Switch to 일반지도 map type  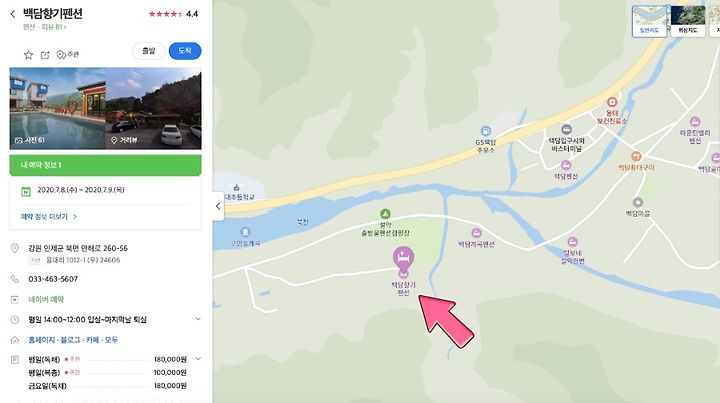point(649,21)
